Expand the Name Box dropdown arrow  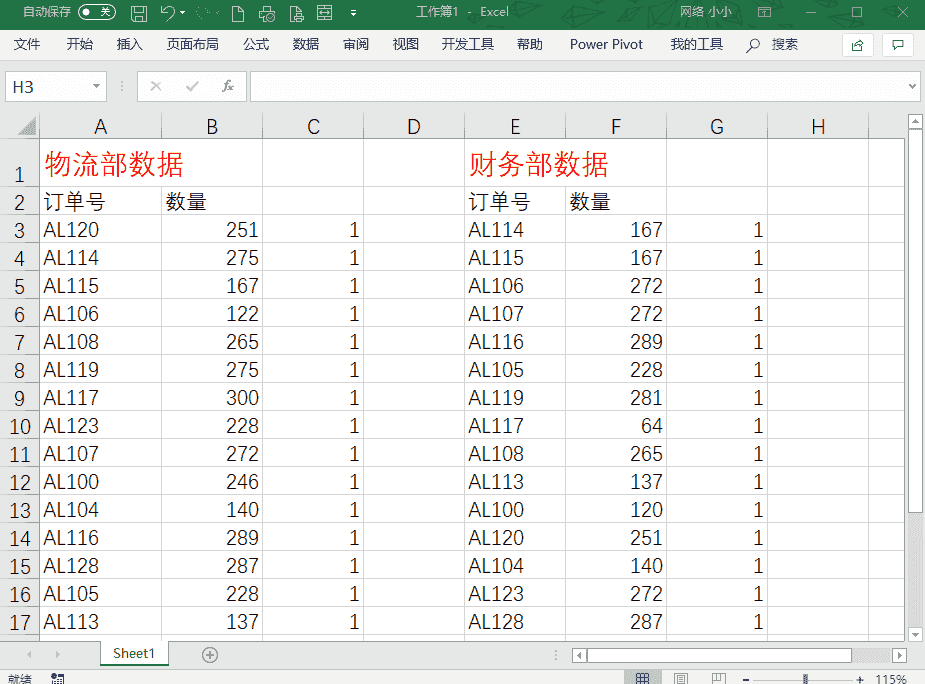(96, 87)
